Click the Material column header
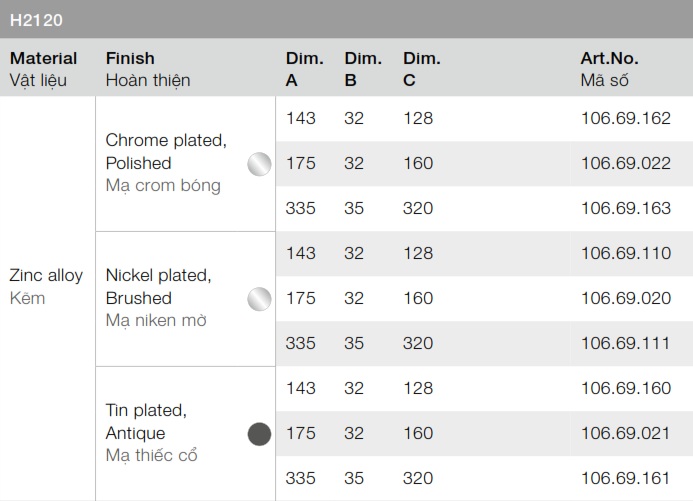 tap(43, 59)
